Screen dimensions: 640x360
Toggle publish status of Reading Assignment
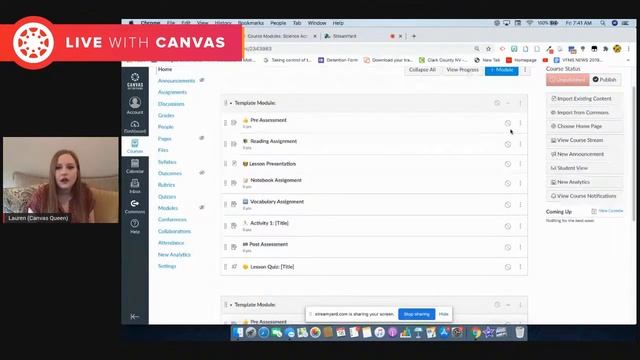click(508, 144)
